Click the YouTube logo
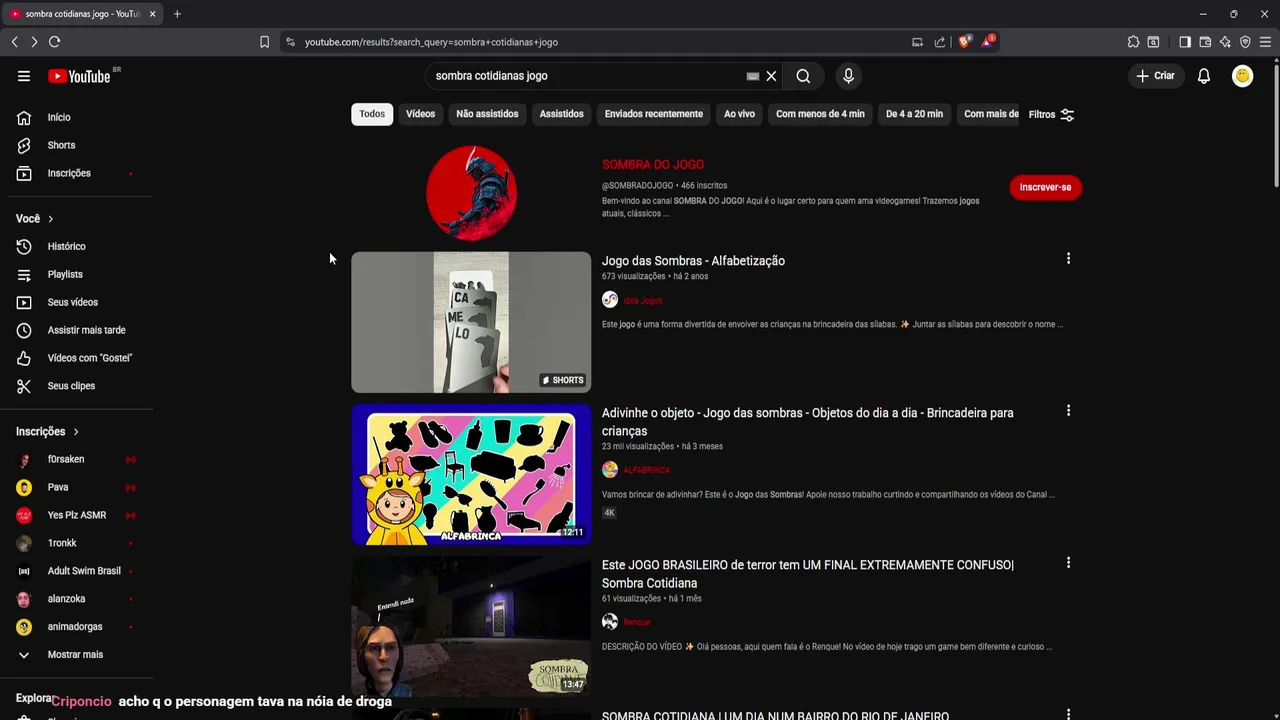This screenshot has width=1280, height=720. 79,76
